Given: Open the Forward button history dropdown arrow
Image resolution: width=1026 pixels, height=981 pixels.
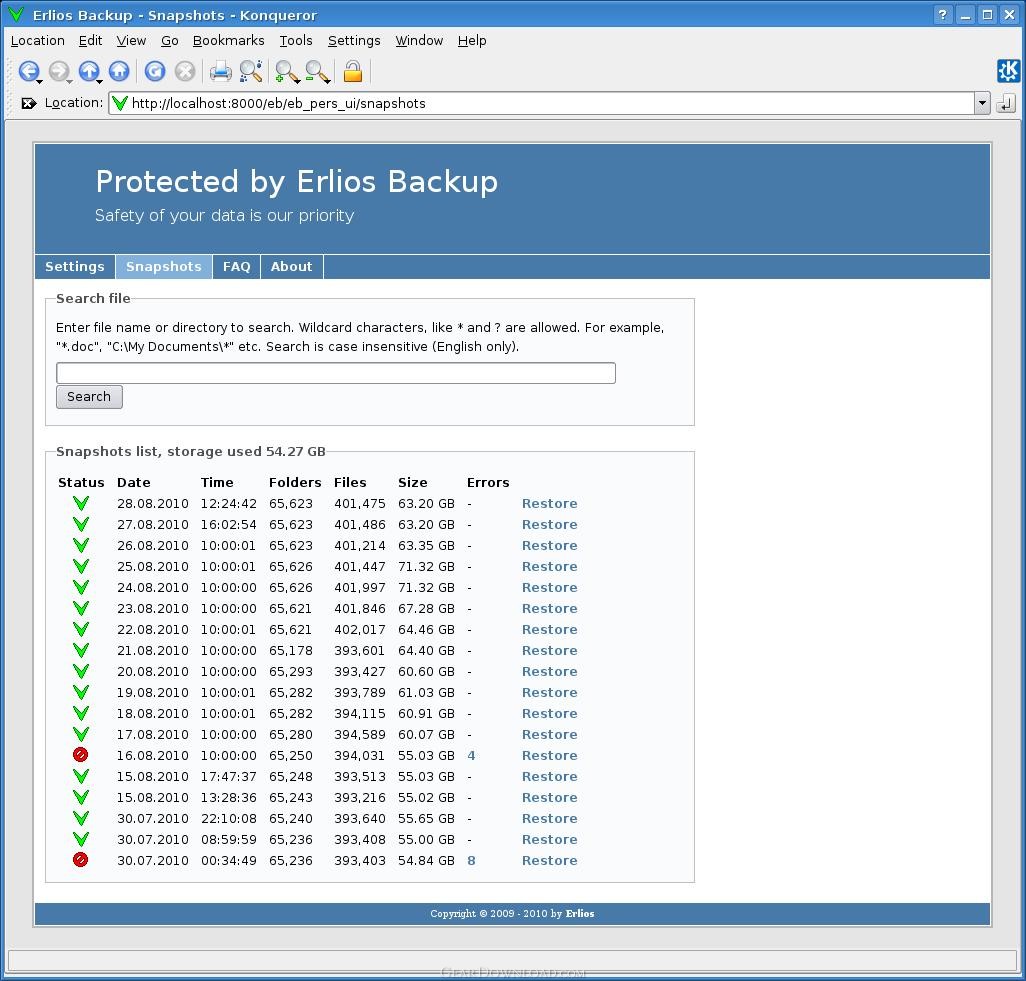Looking at the screenshot, I should (x=70, y=81).
